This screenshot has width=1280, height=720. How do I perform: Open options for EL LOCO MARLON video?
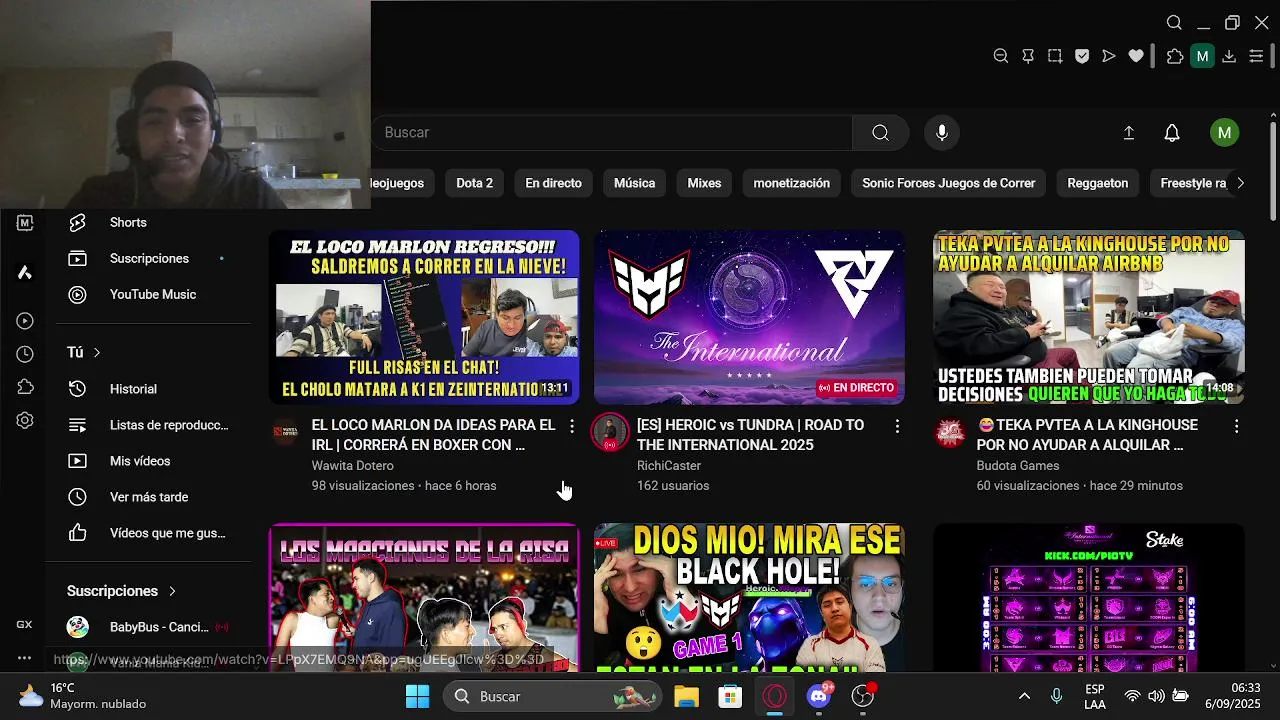coord(571,426)
